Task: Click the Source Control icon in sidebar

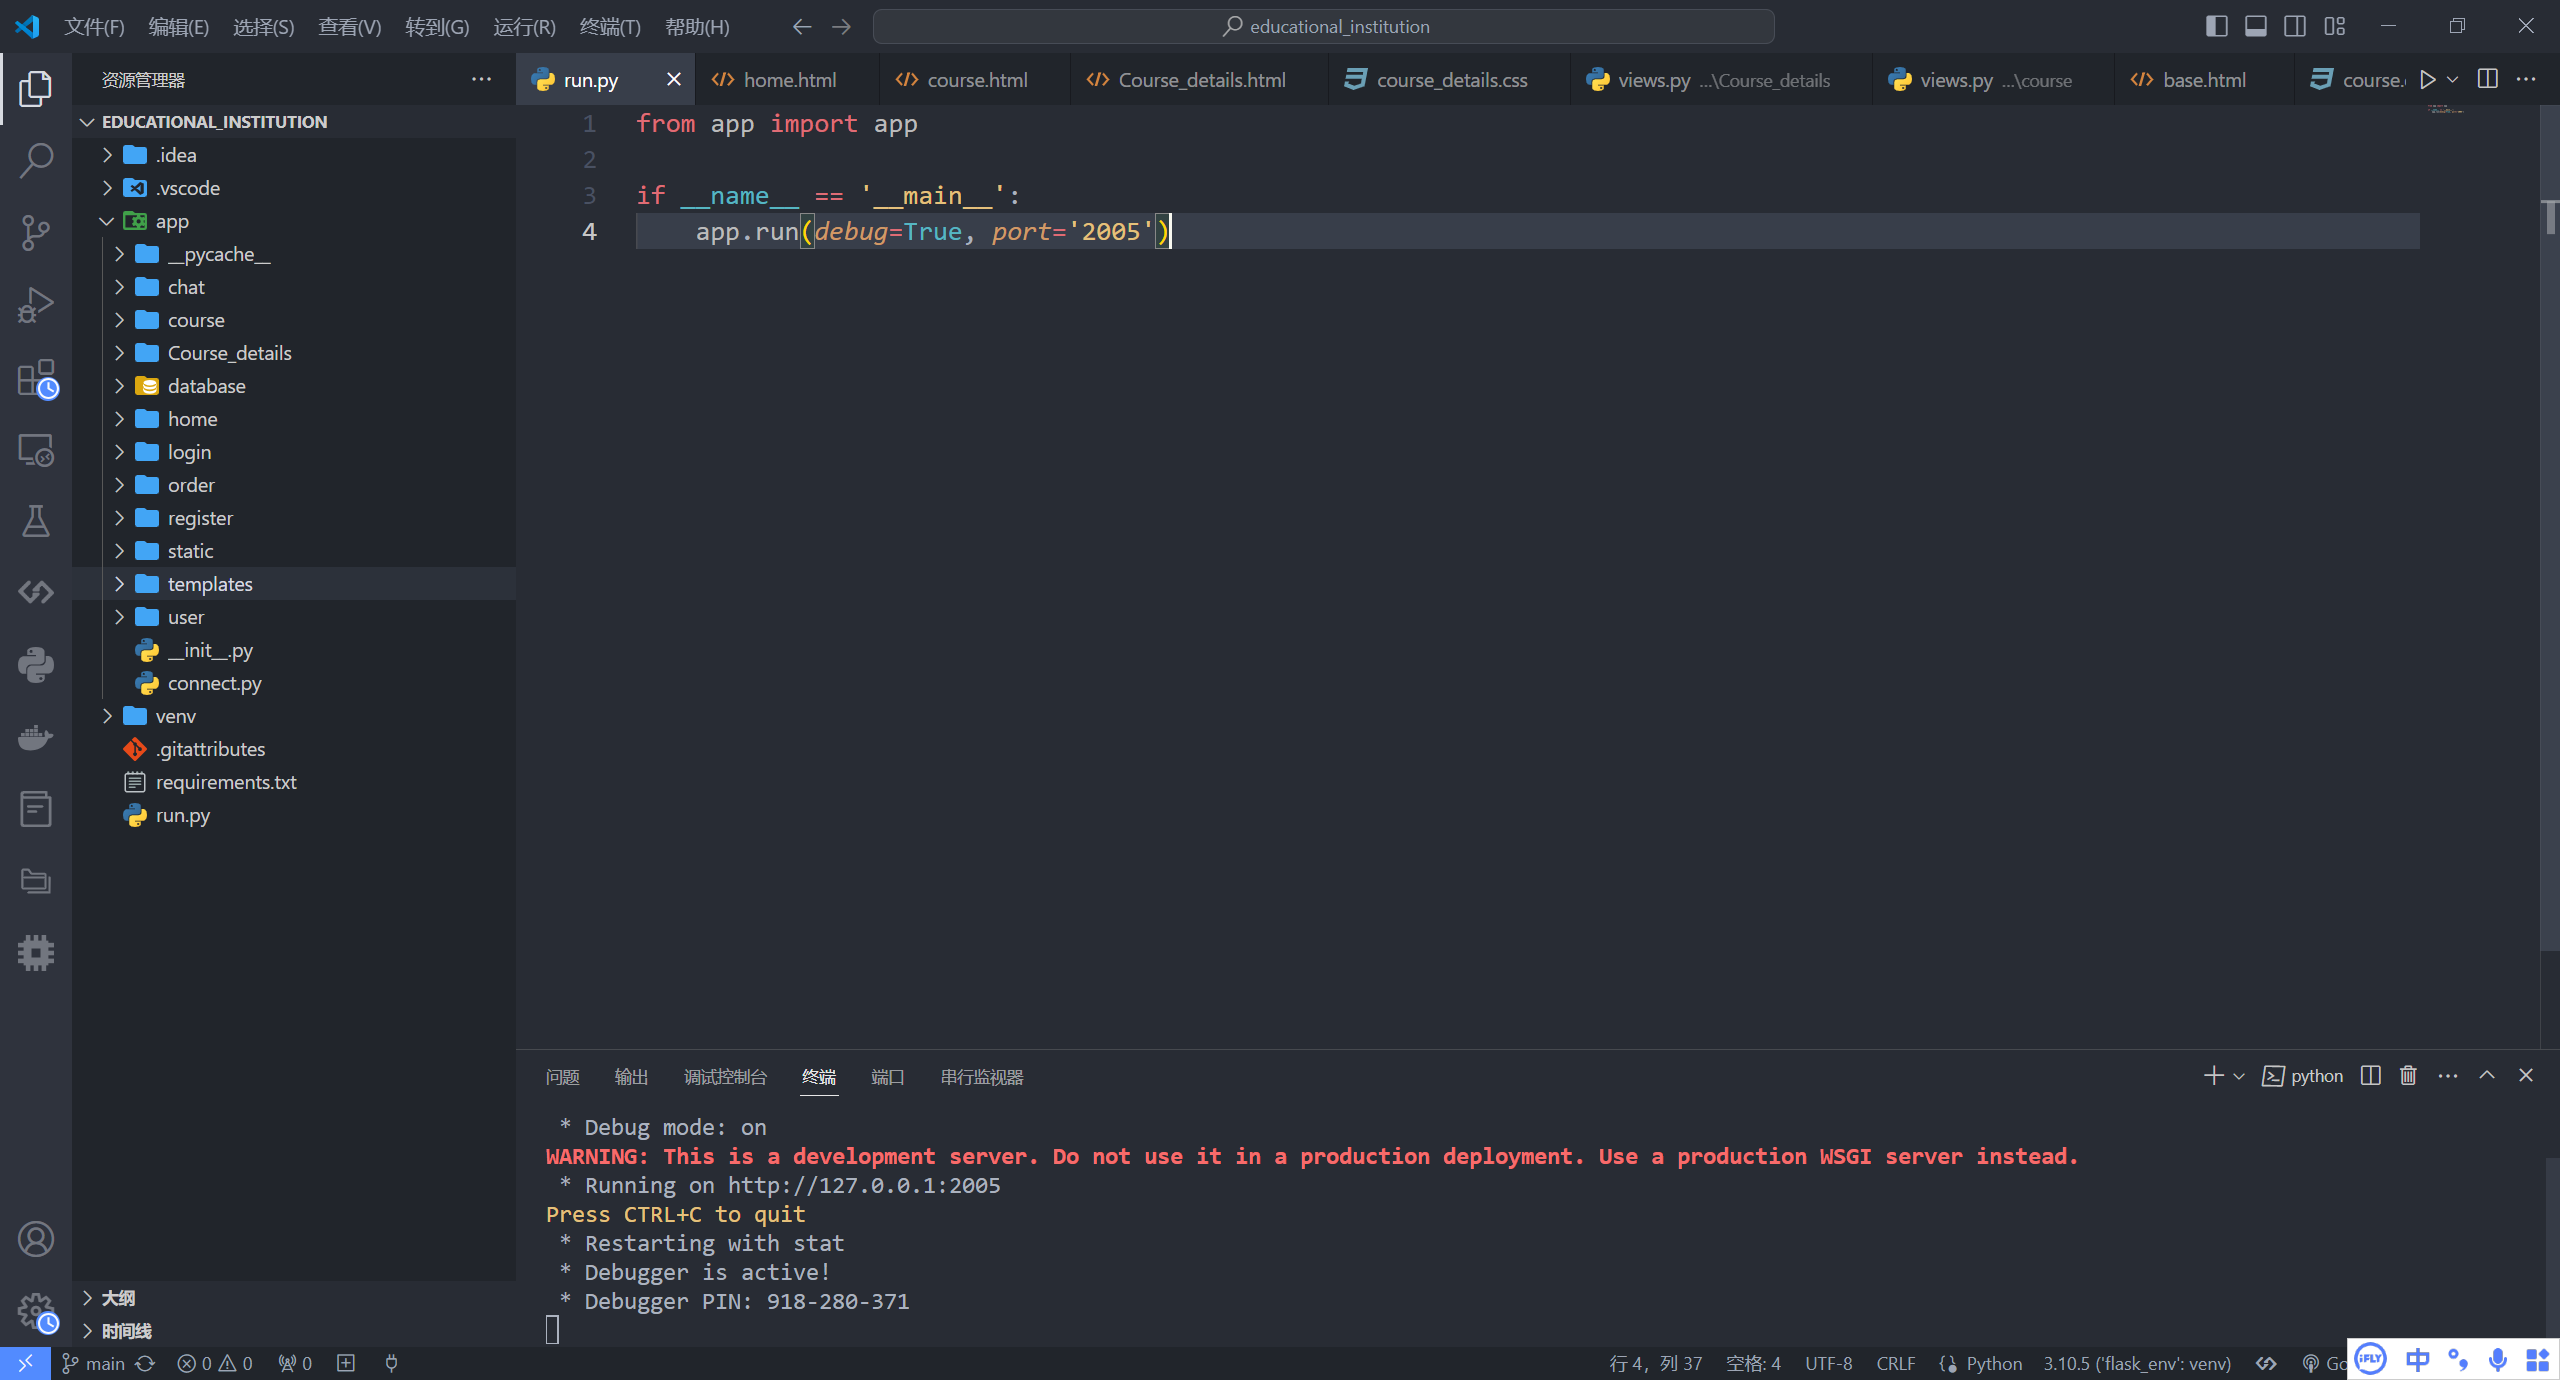Action: point(37,235)
